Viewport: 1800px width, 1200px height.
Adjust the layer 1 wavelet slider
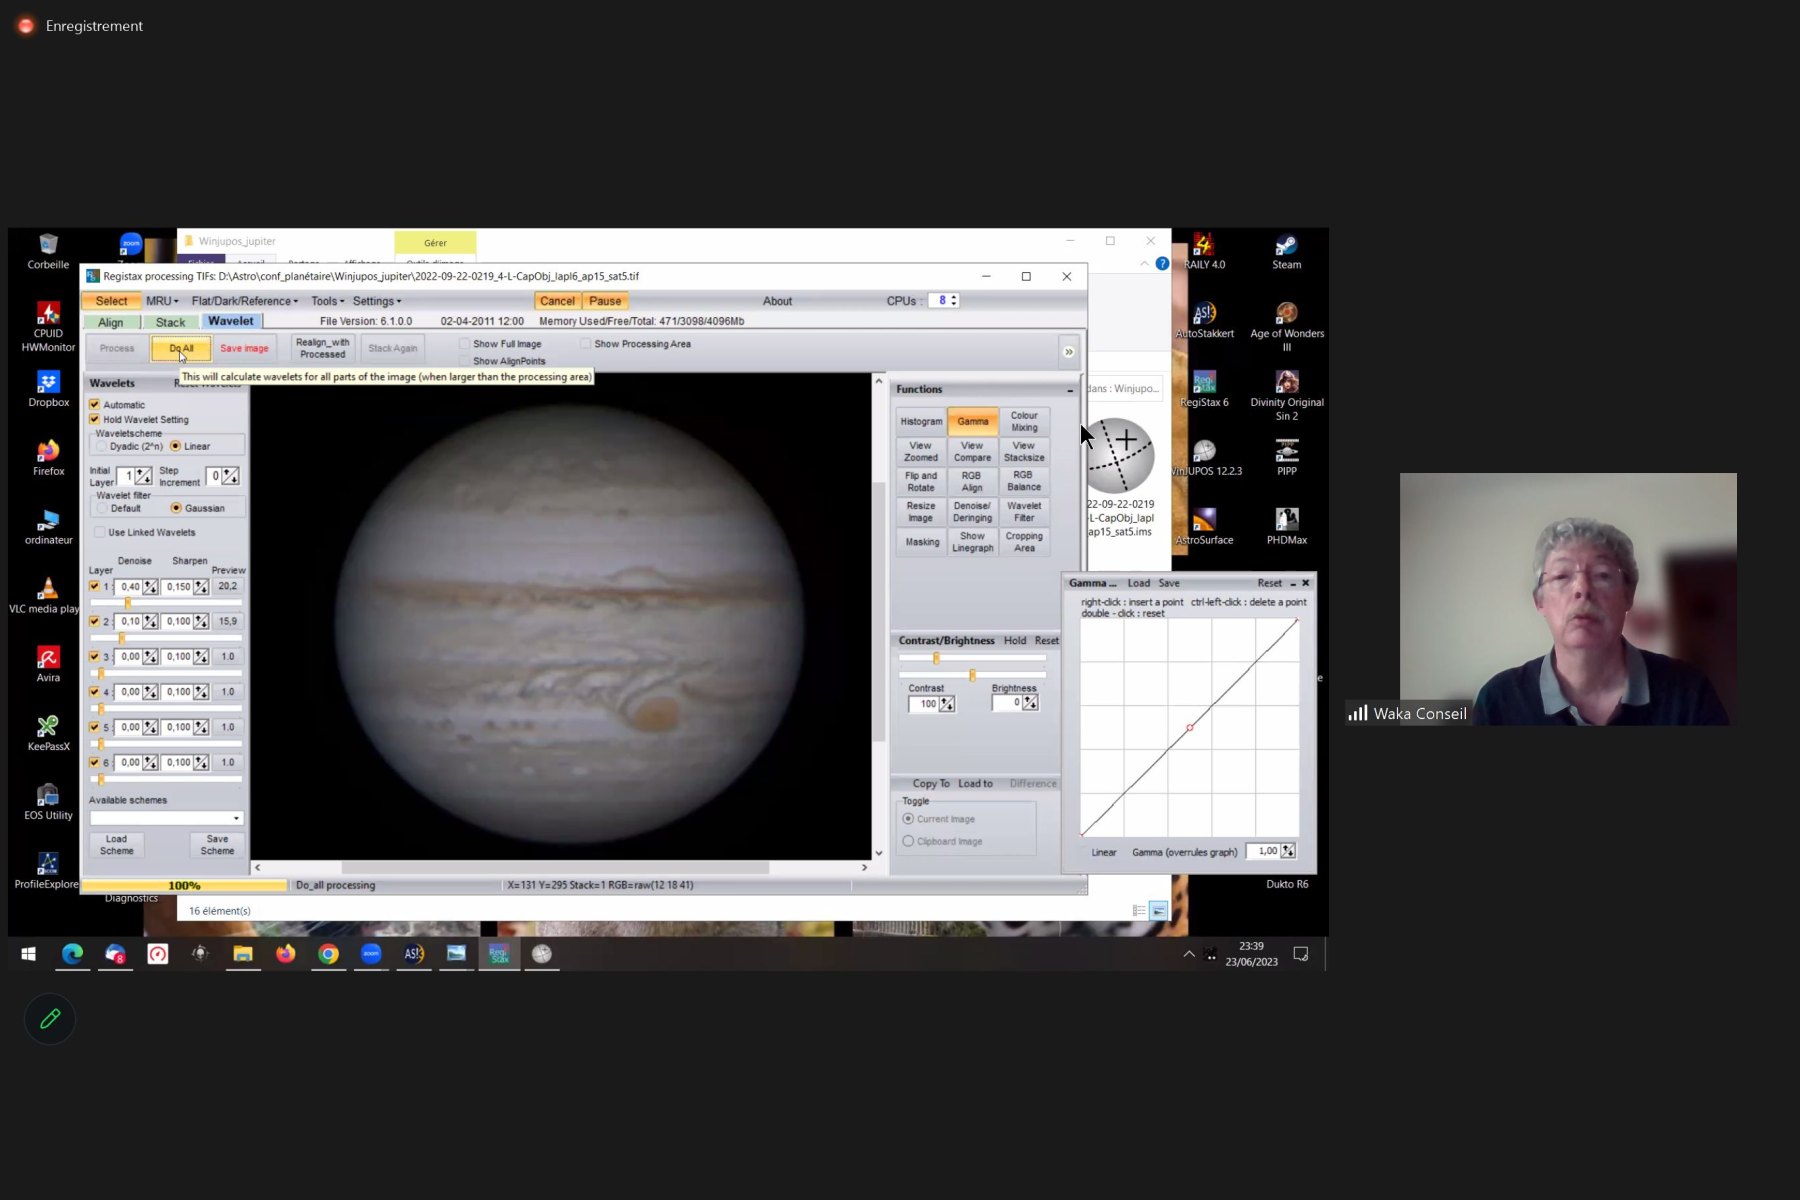(166, 603)
